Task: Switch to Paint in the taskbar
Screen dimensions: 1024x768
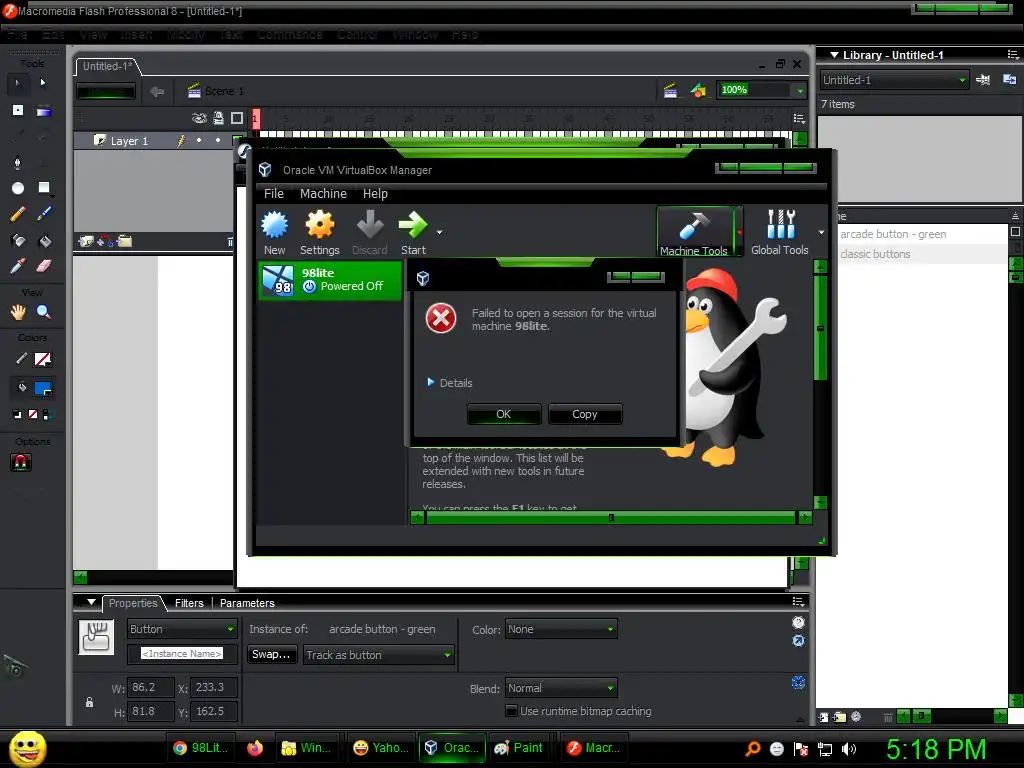Action: (520, 748)
